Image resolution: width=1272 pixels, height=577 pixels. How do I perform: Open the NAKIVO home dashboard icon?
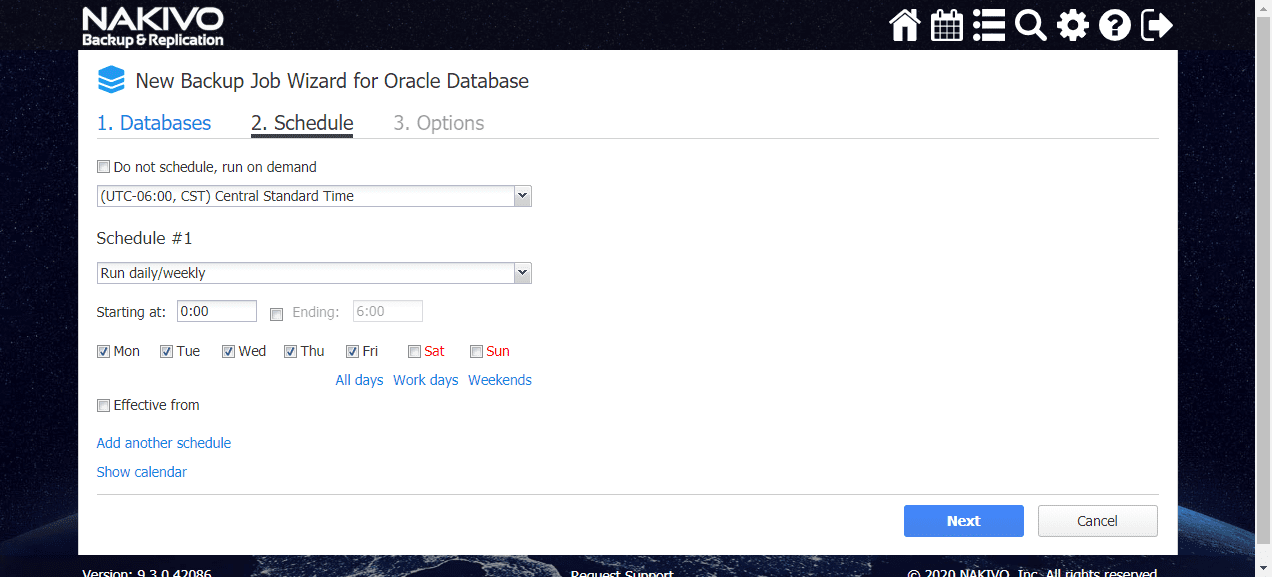pyautogui.click(x=904, y=25)
